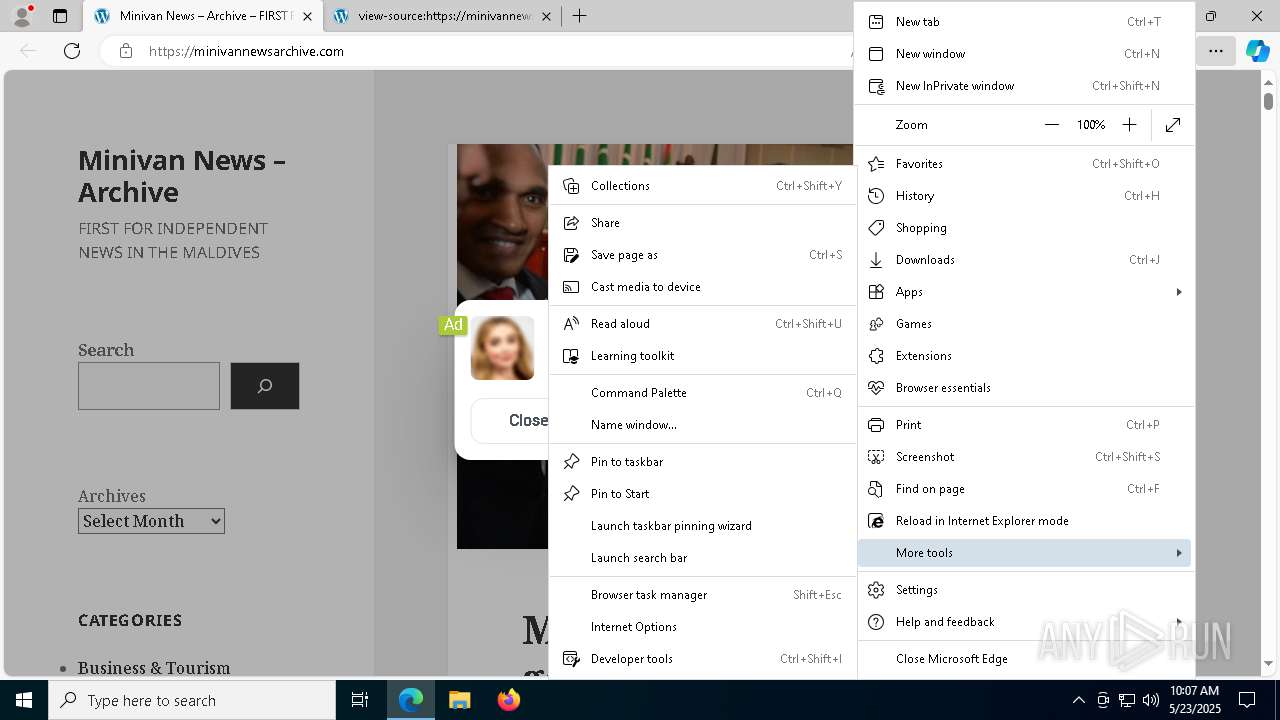Click the taskbar search box

pyautogui.click(x=192, y=700)
